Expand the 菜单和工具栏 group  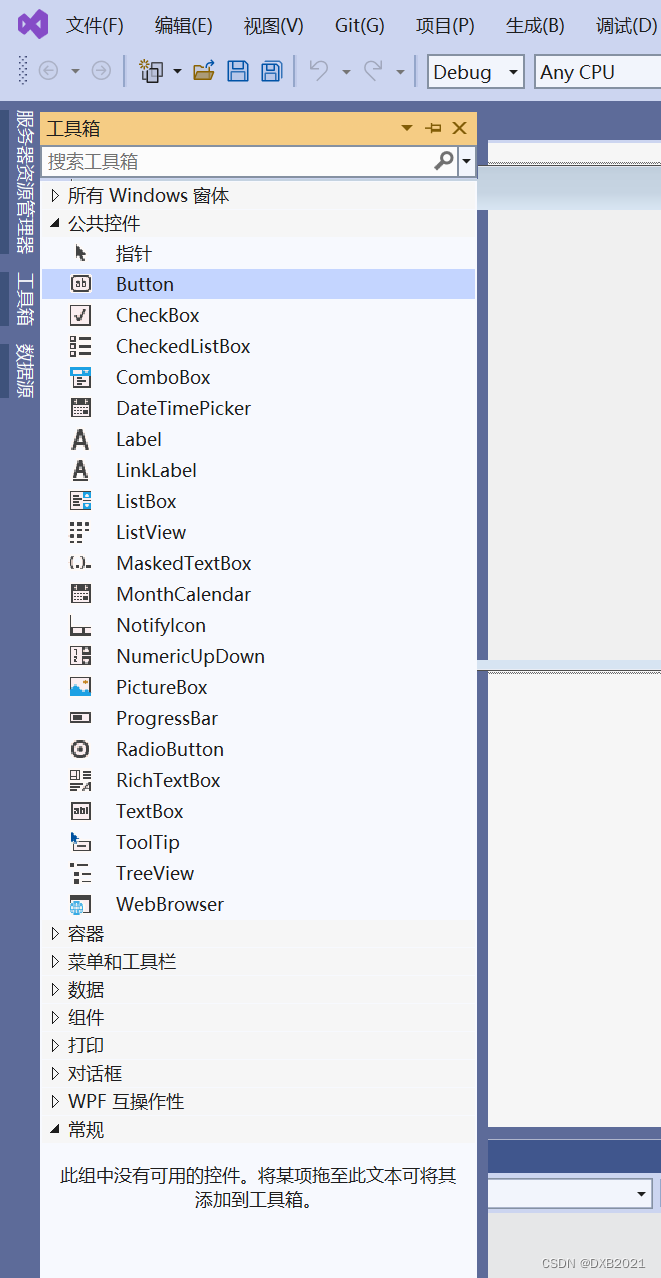point(55,962)
